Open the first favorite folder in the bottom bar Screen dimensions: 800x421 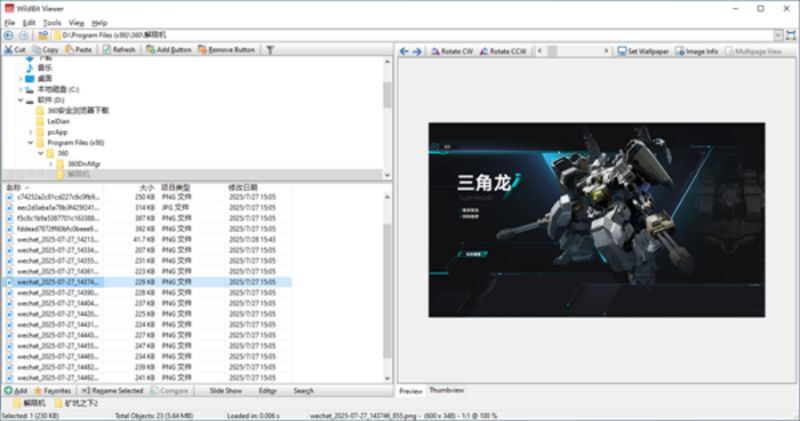tap(29, 403)
